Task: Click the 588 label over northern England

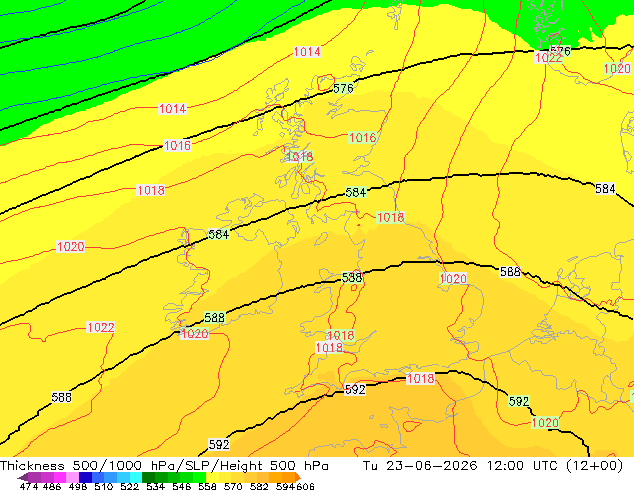Action: 352,277
